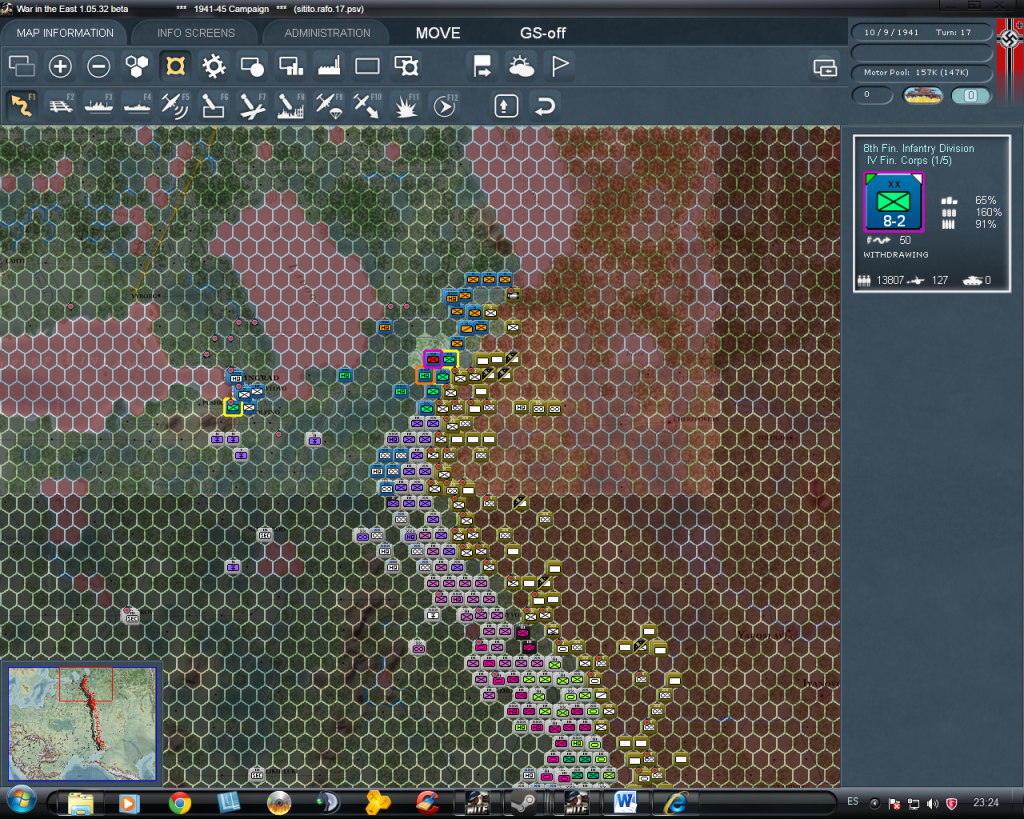
Task: Open the ADMINISTRATION tab
Action: pyautogui.click(x=327, y=33)
